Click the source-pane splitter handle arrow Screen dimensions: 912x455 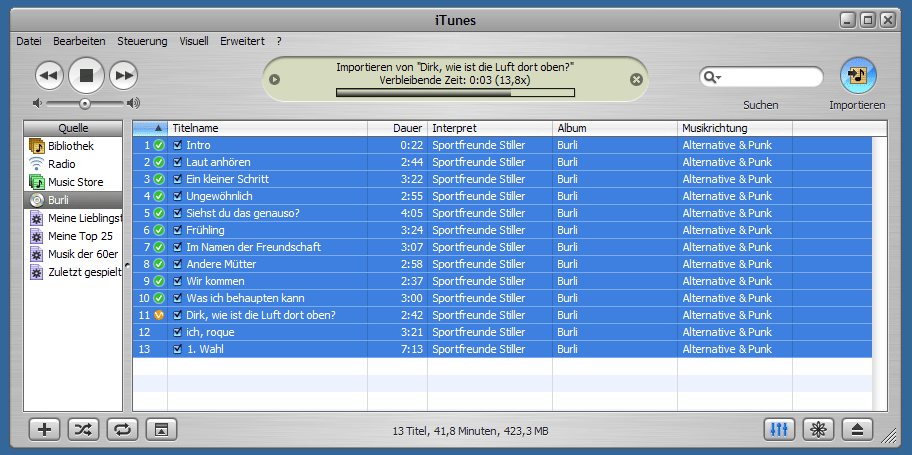[127, 265]
